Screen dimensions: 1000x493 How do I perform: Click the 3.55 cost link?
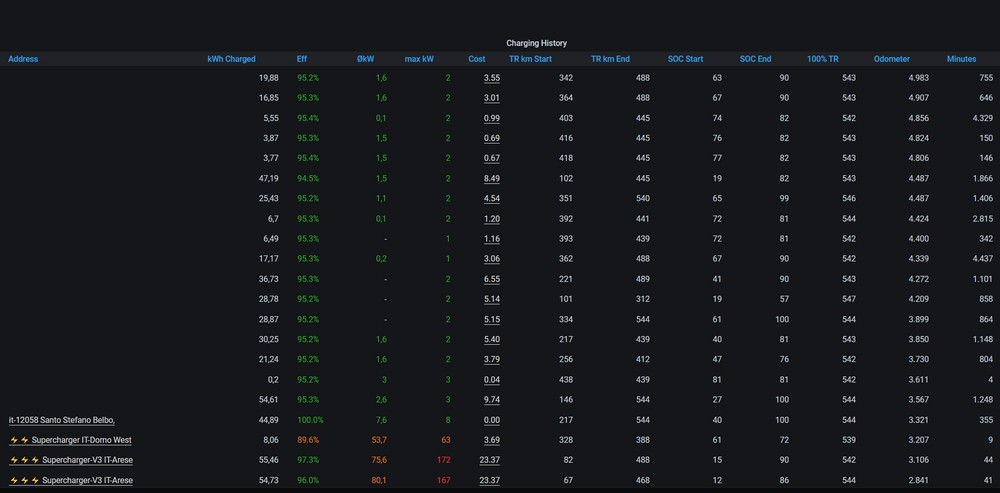tap(491, 78)
